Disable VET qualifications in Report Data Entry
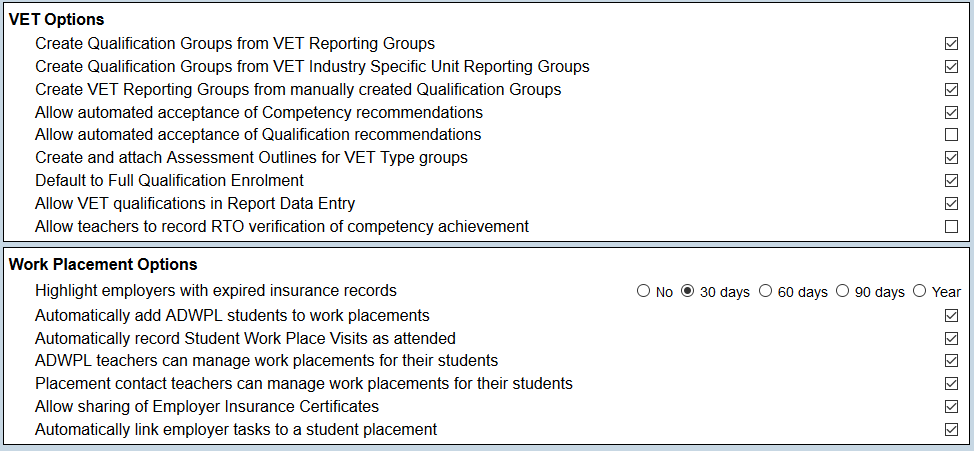The image size is (974, 451). pyautogui.click(x=951, y=204)
